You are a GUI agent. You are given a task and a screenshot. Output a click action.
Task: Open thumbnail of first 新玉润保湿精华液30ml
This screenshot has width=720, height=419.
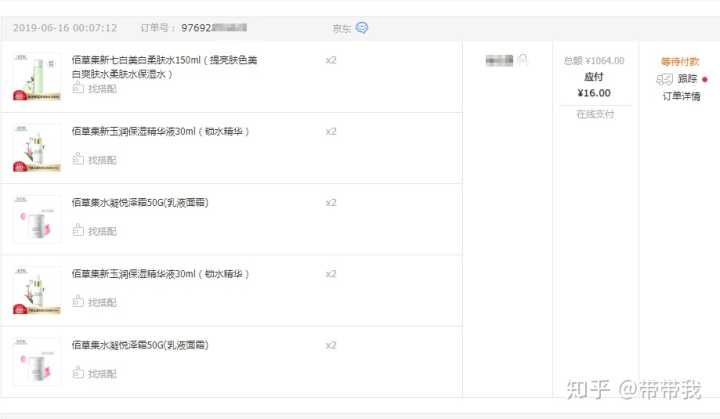(x=37, y=148)
